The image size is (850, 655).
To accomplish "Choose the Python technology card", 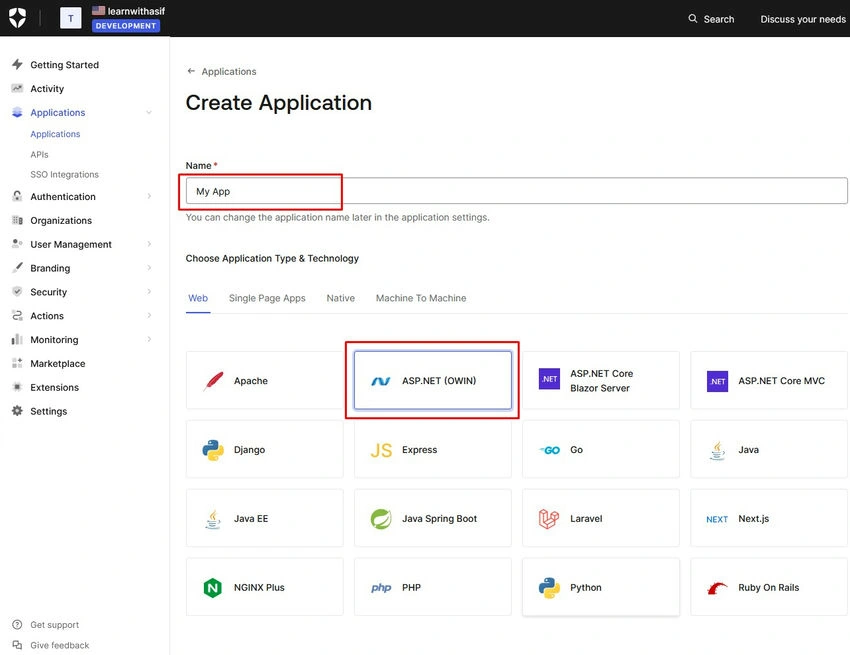I will click(x=601, y=587).
